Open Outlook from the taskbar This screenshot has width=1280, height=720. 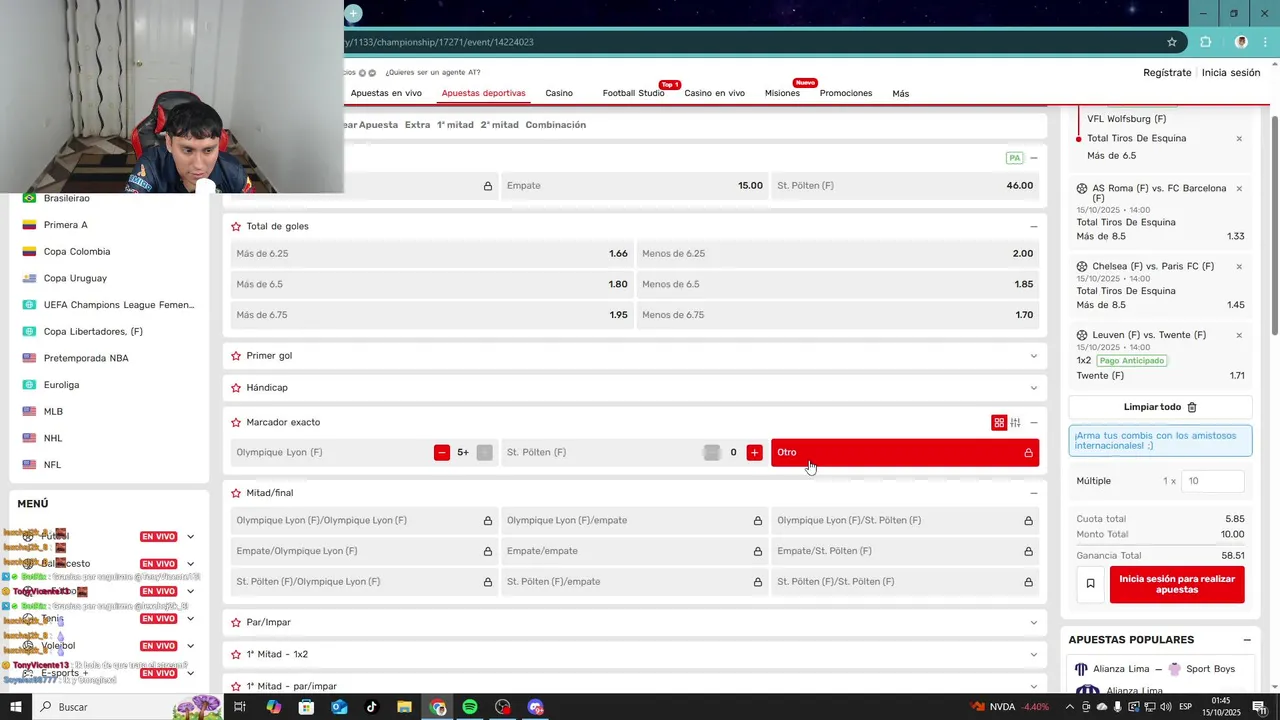click(x=338, y=707)
